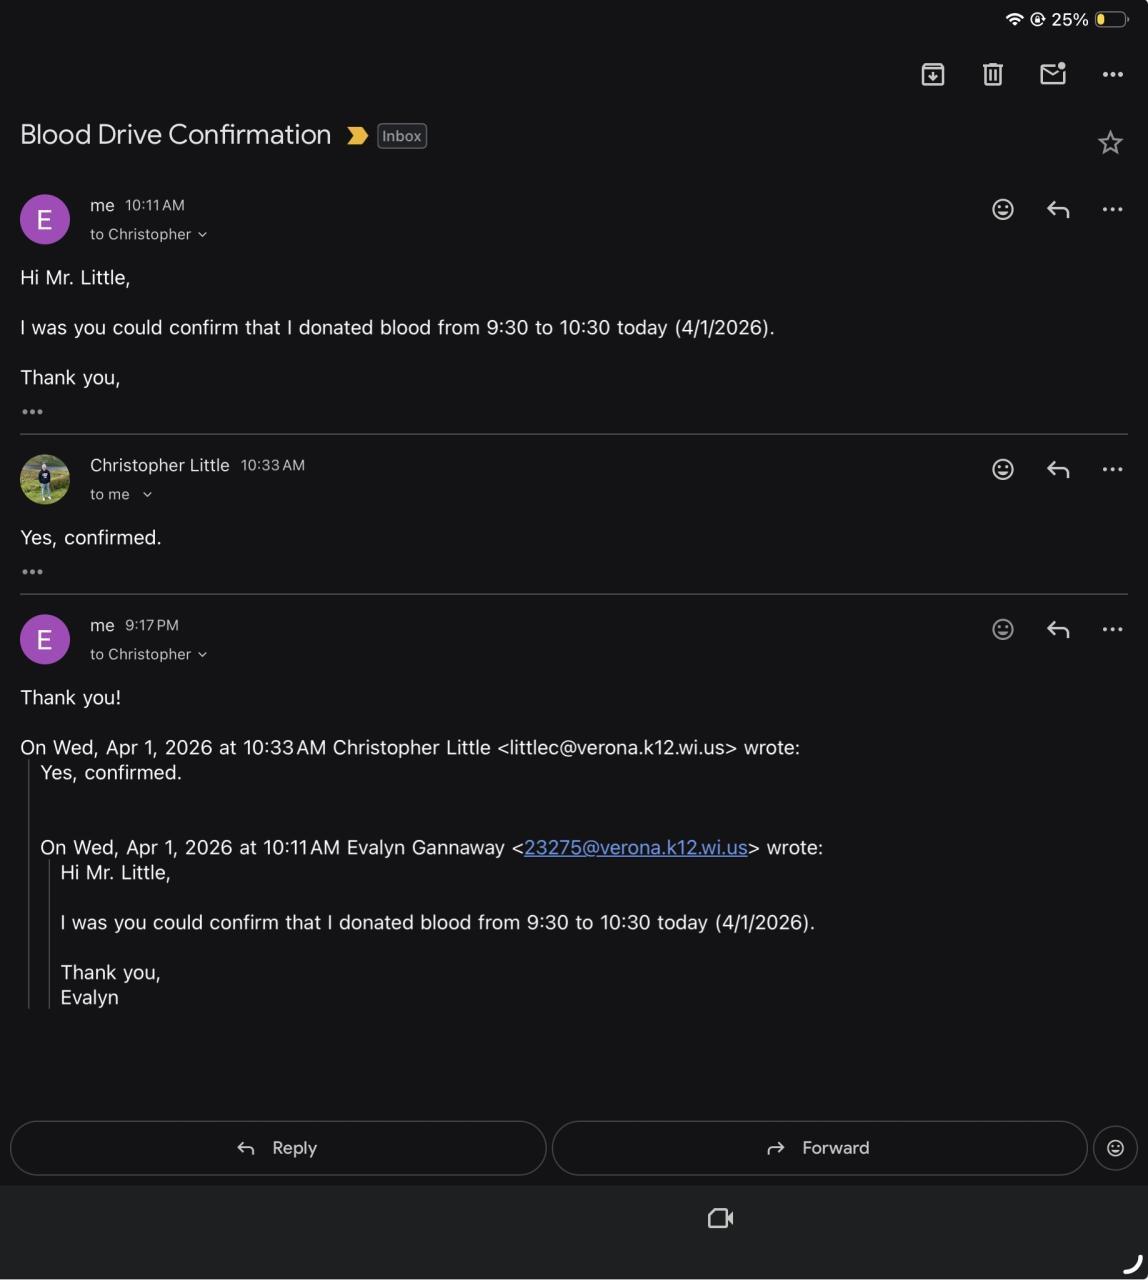This screenshot has width=1148, height=1280.
Task: Reply to Christopher Little's 10:33 AM message
Action: tap(1058, 469)
